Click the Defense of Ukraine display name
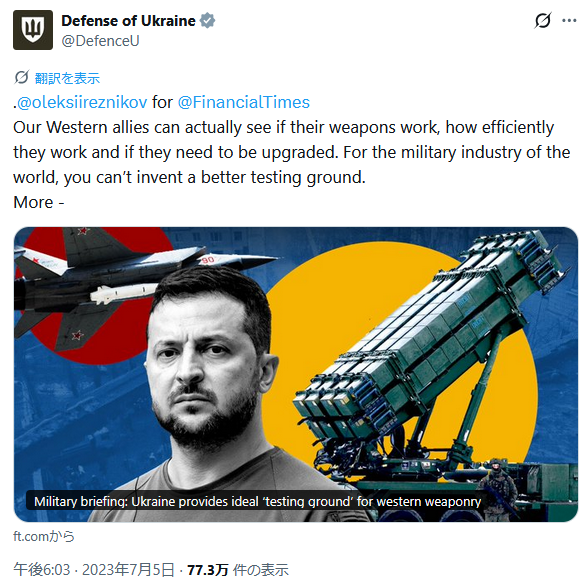 point(128,21)
